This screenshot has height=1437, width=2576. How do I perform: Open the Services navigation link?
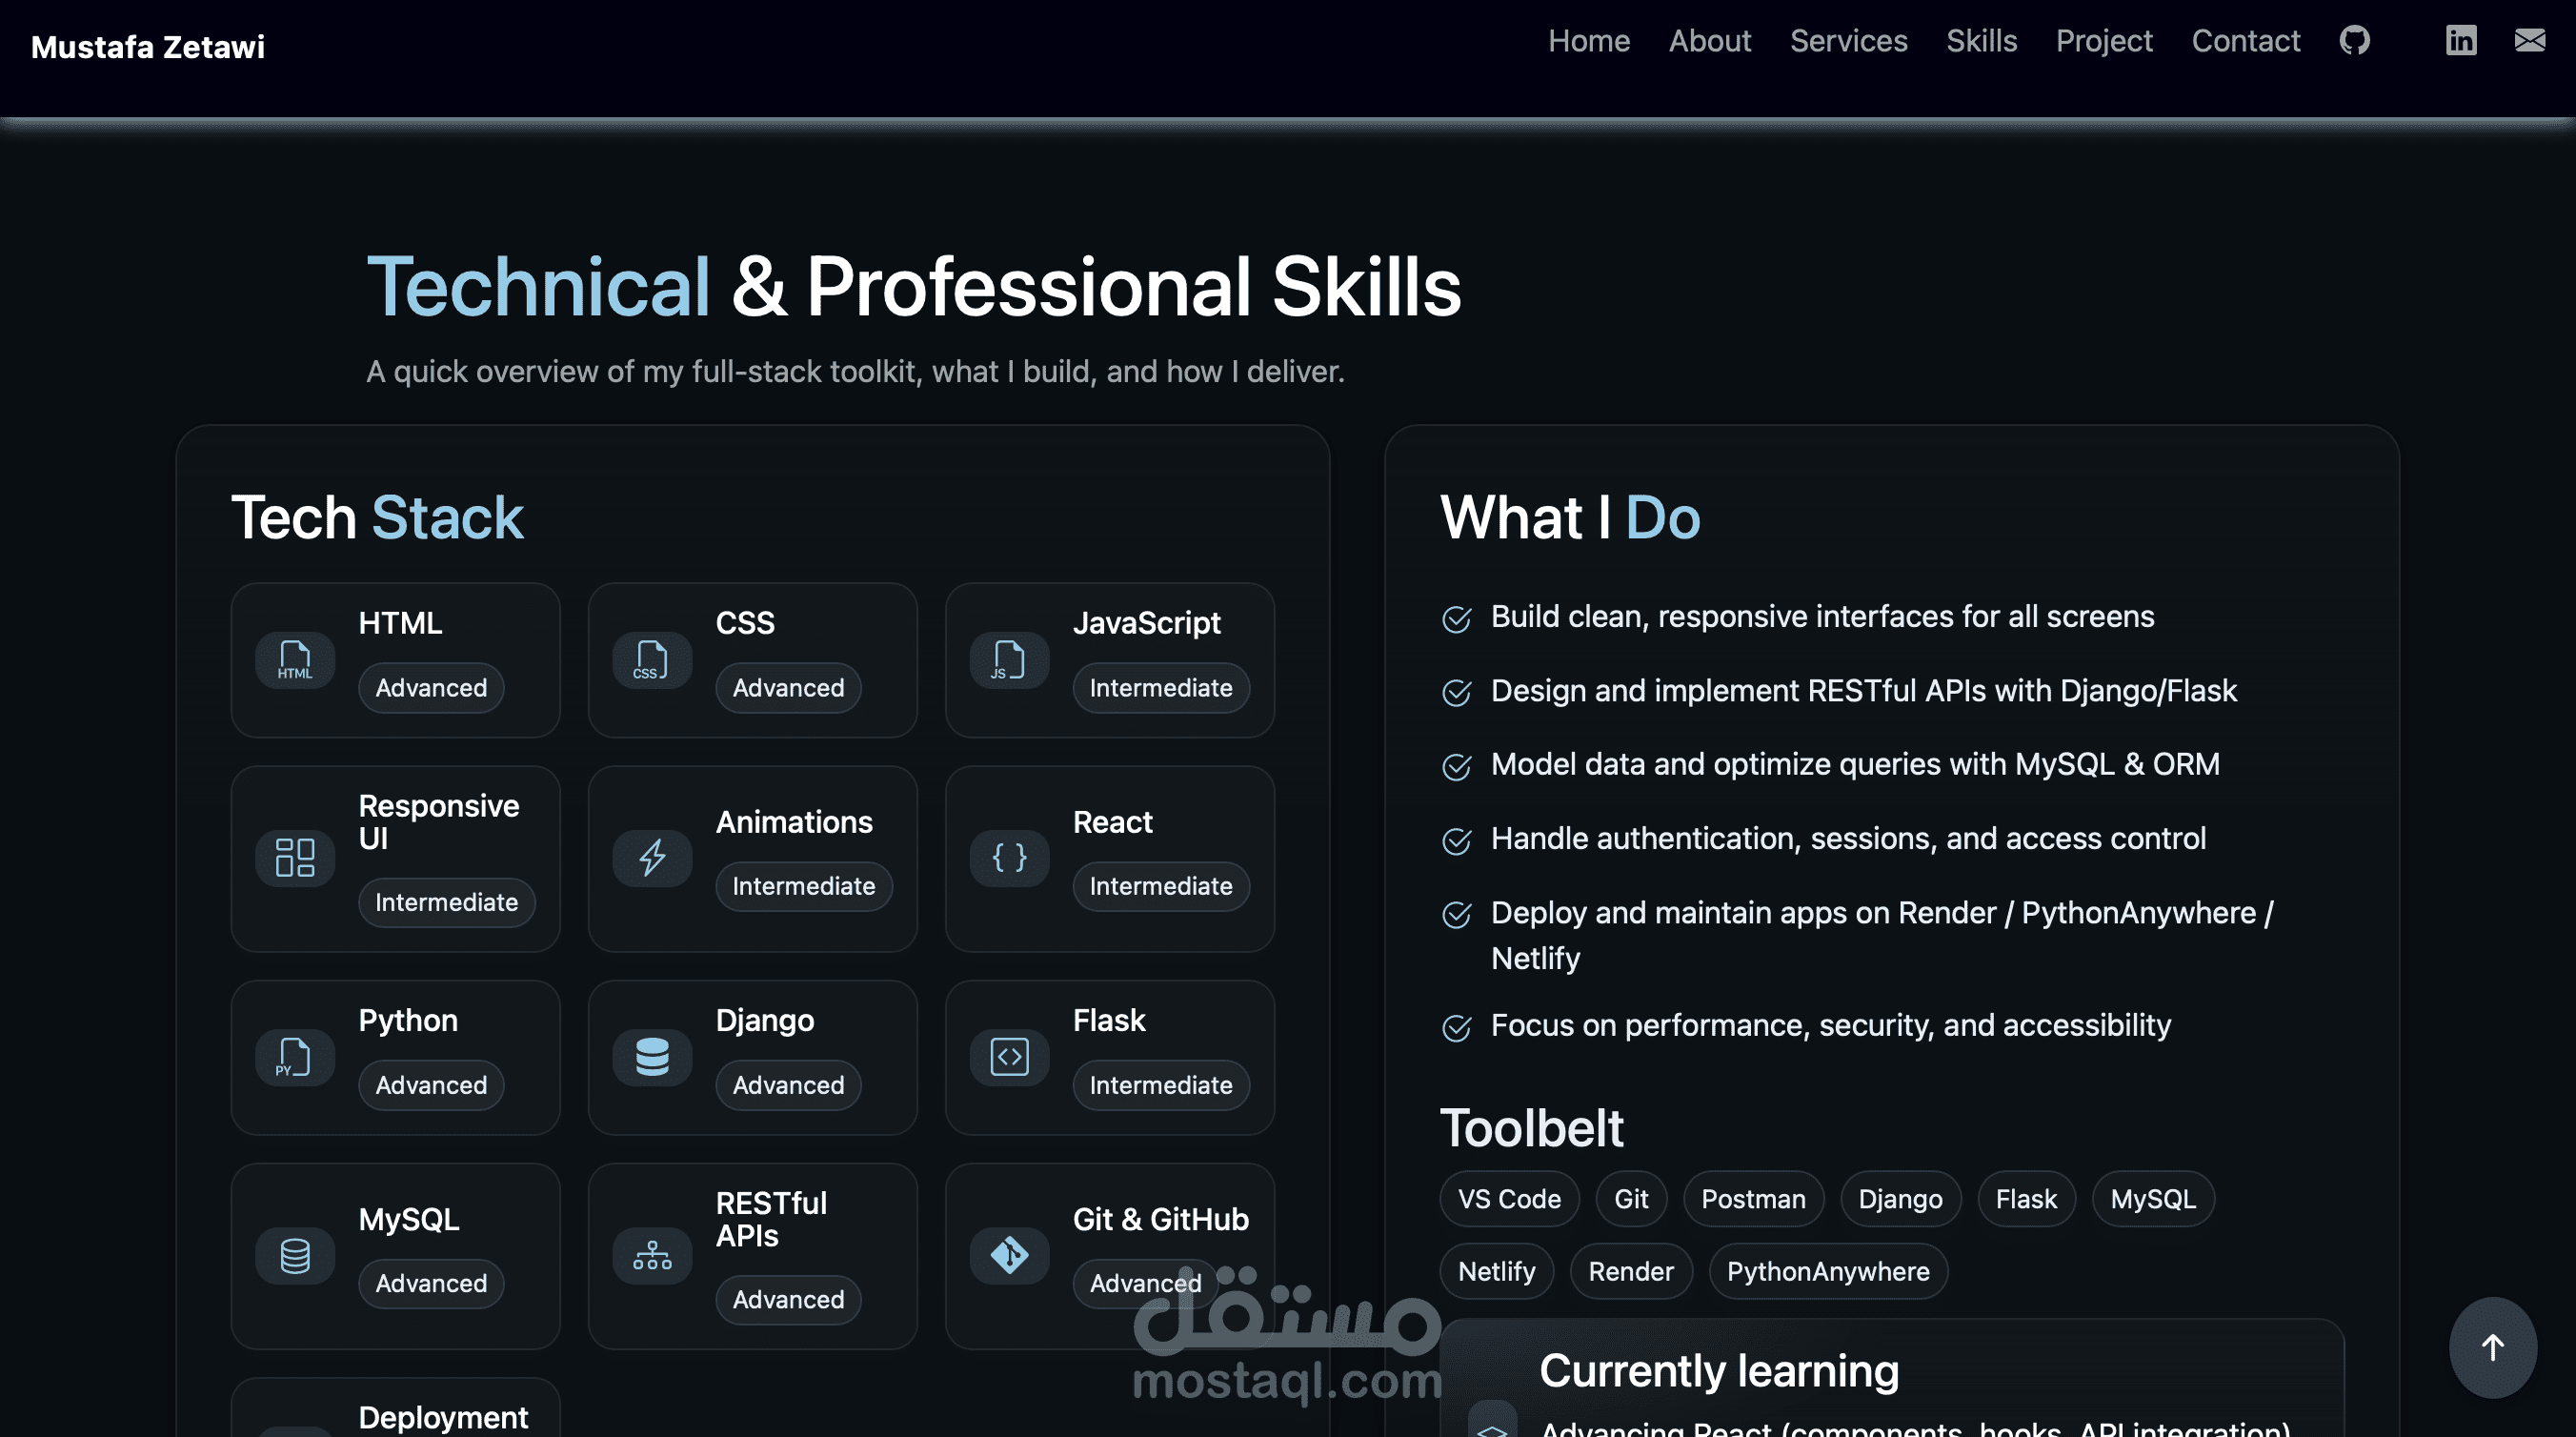(1848, 41)
